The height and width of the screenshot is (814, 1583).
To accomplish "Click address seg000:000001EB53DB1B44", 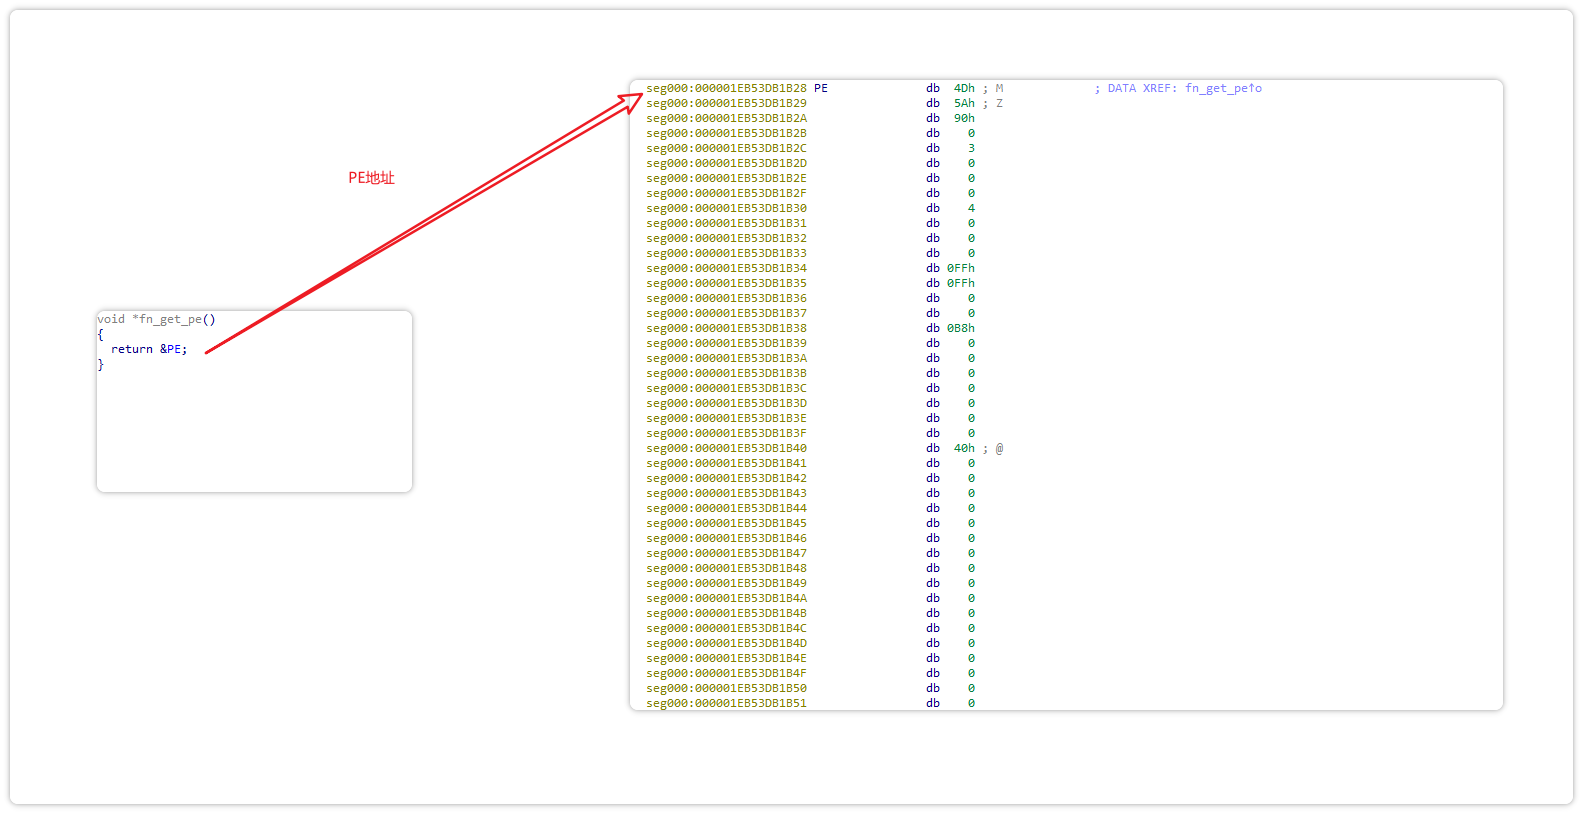I will click(x=726, y=508).
